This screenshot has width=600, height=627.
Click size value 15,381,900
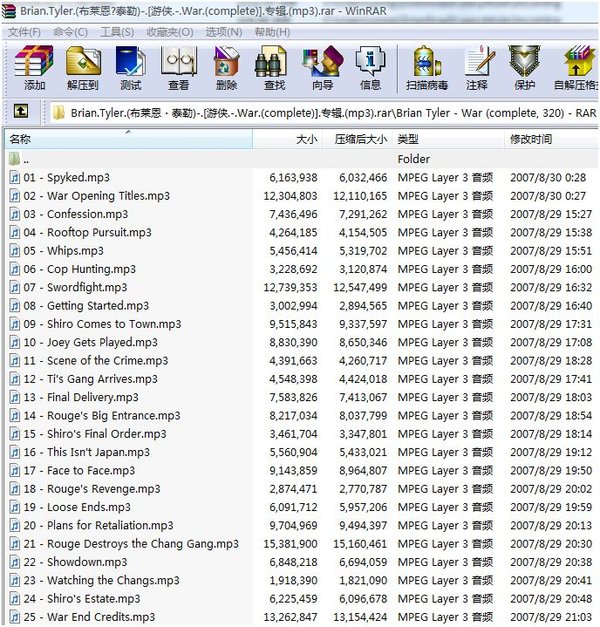click(290, 544)
